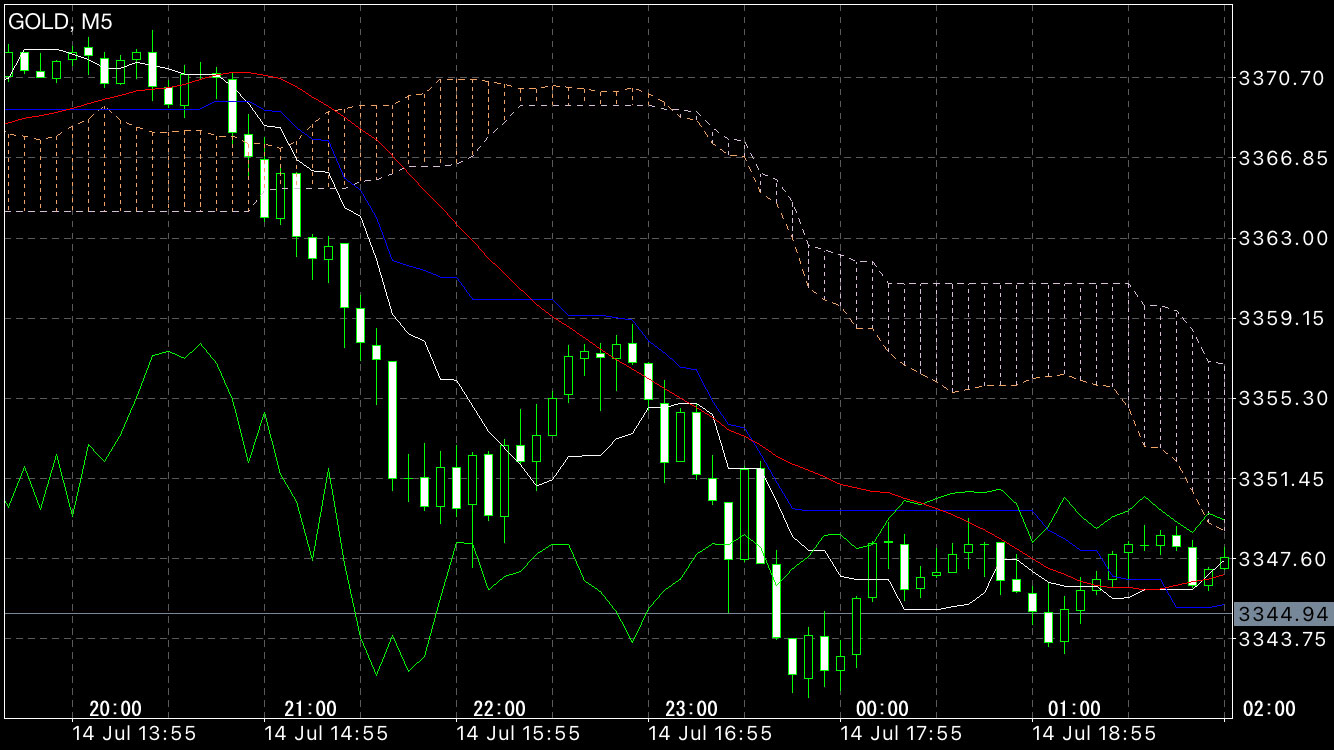Click the 3351.45 price label
Screen dimensions: 1334x750
tap(1282, 479)
